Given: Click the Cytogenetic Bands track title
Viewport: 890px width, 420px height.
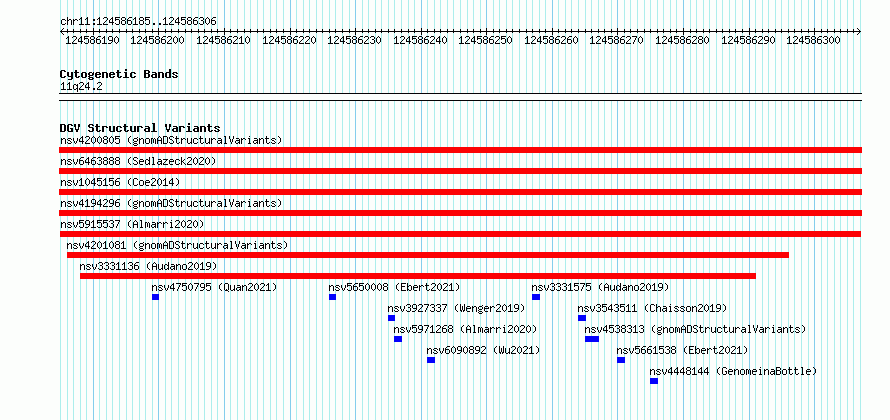Looking at the screenshot, I should click(x=119, y=74).
